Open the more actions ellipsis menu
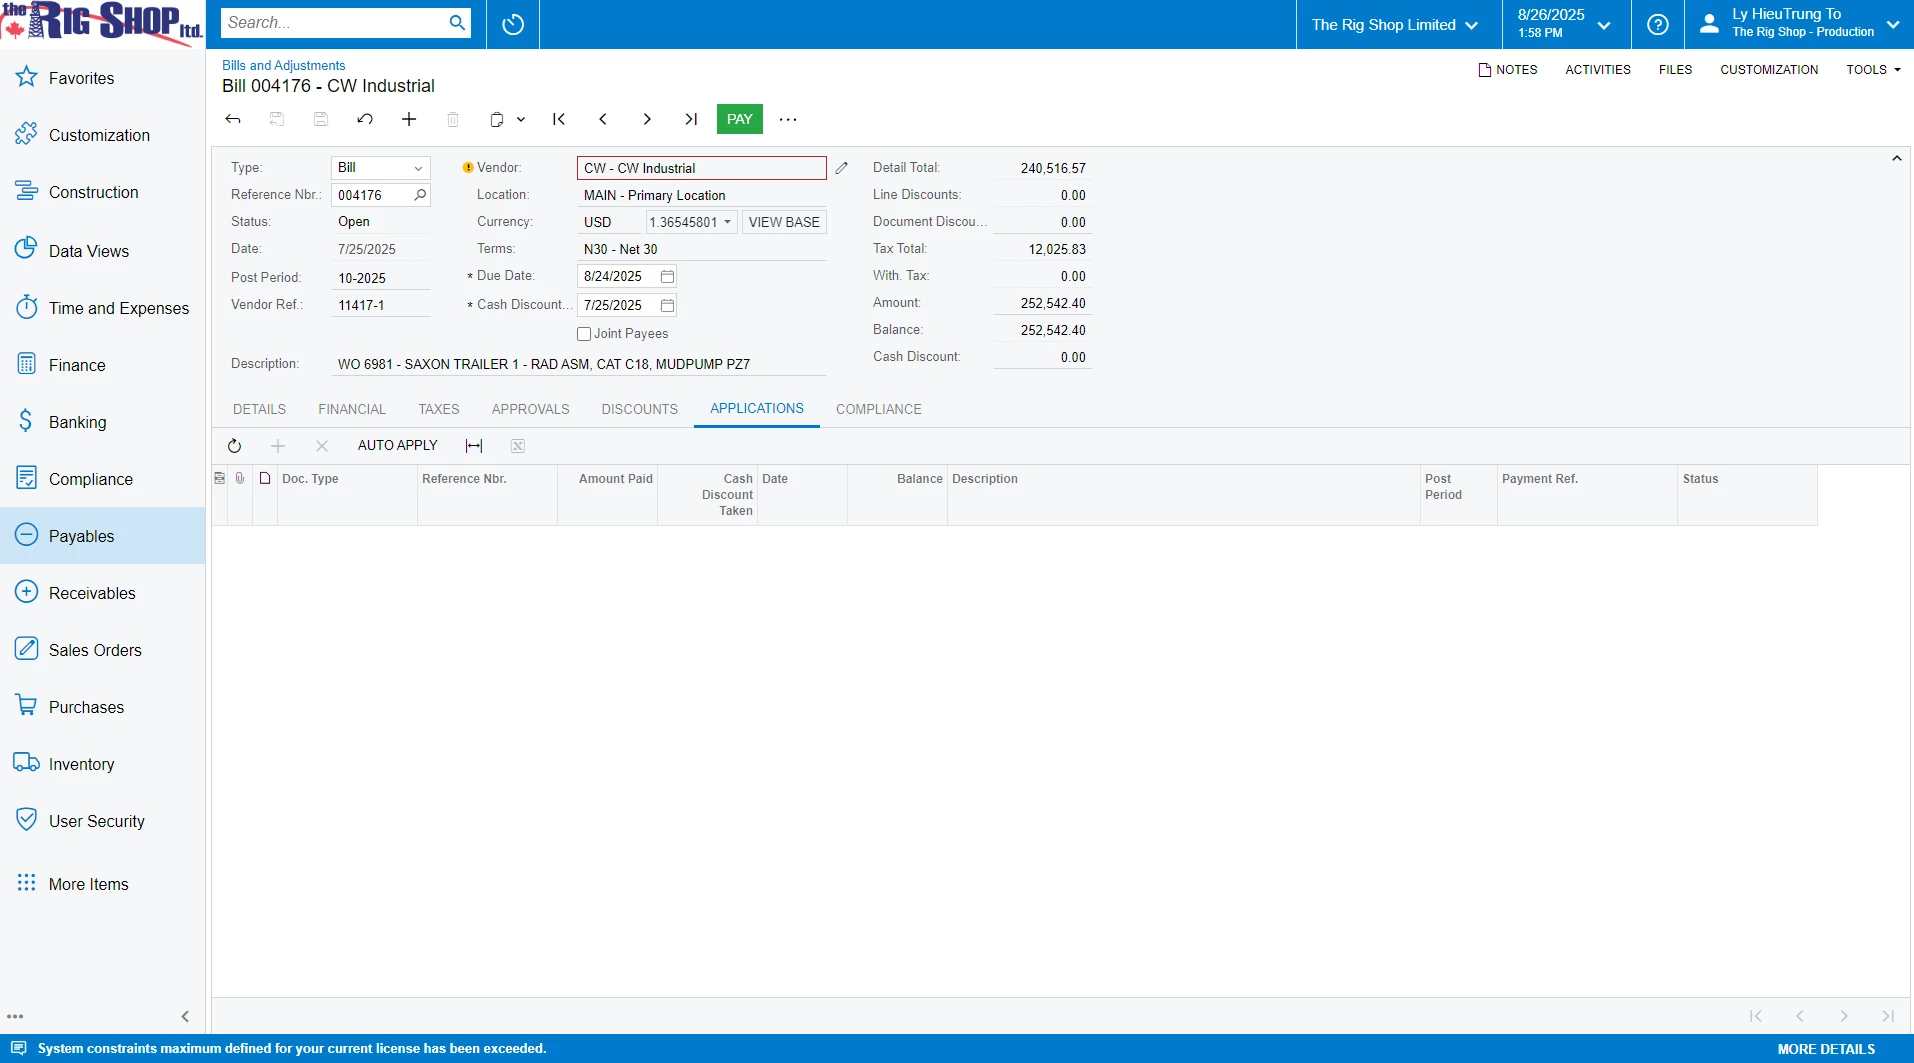 pos(788,119)
